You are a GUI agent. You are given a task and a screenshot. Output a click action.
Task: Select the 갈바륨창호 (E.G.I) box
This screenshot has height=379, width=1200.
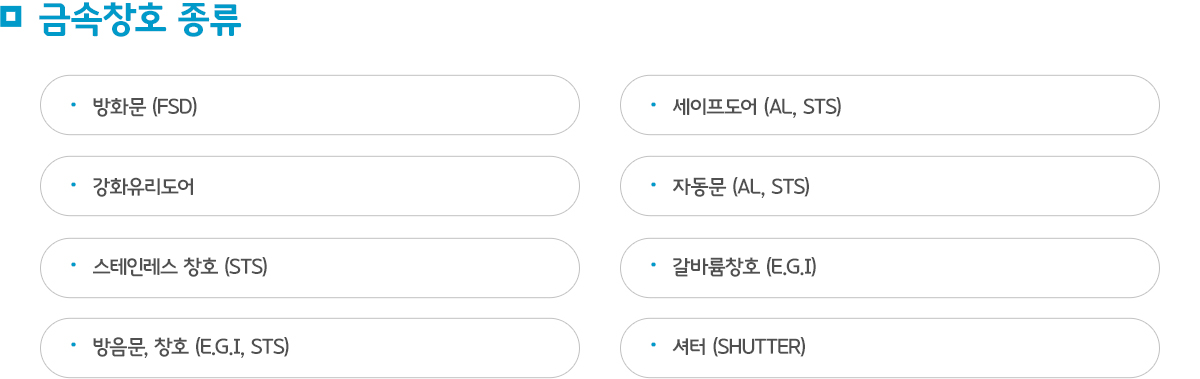click(x=890, y=267)
